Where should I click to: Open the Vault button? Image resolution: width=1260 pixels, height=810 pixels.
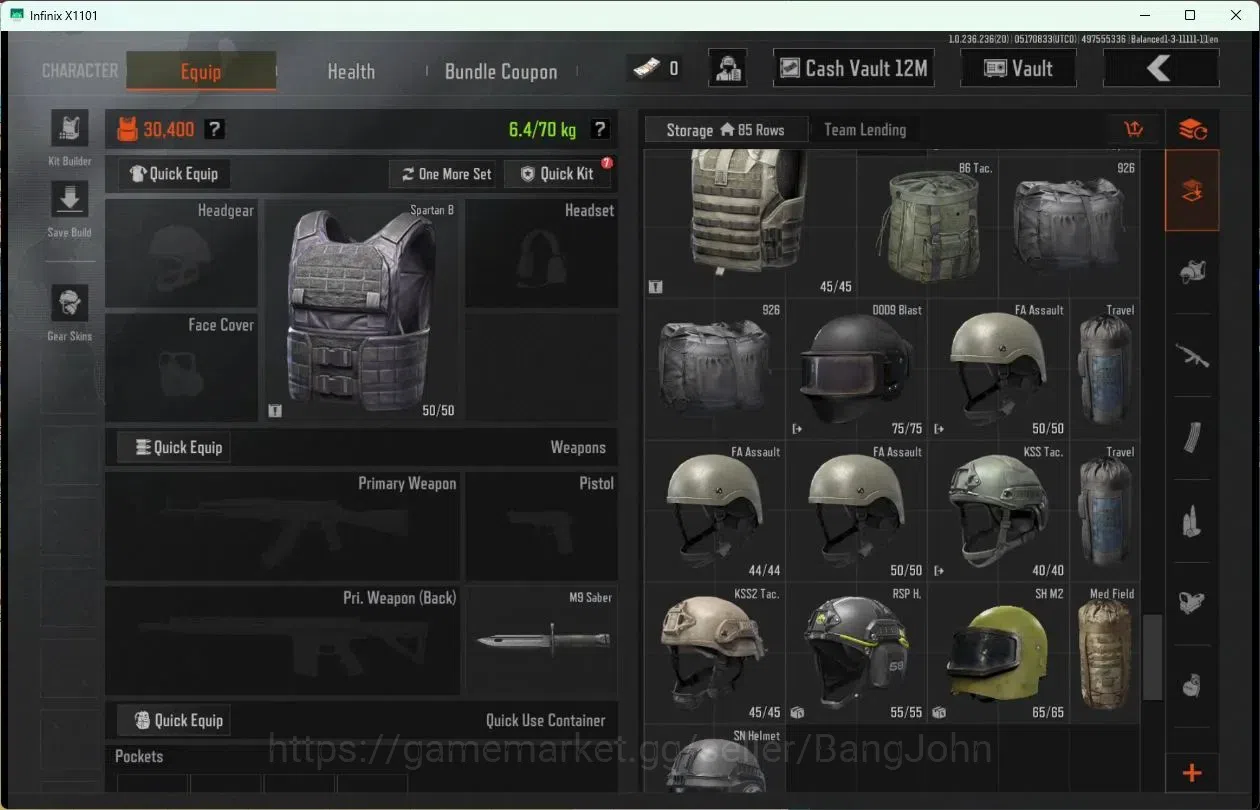click(x=1019, y=68)
